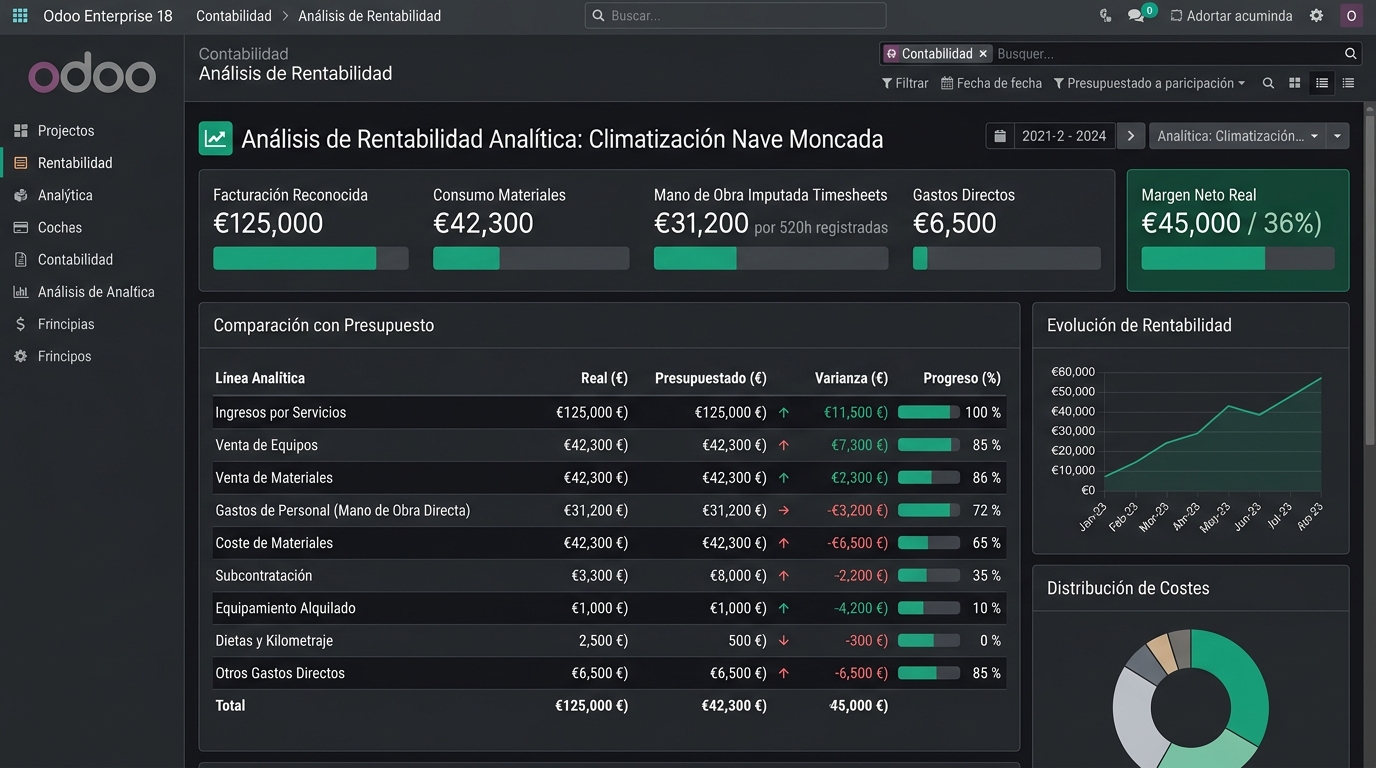
Task: Switch to the kanban grid view icon
Action: point(1295,83)
